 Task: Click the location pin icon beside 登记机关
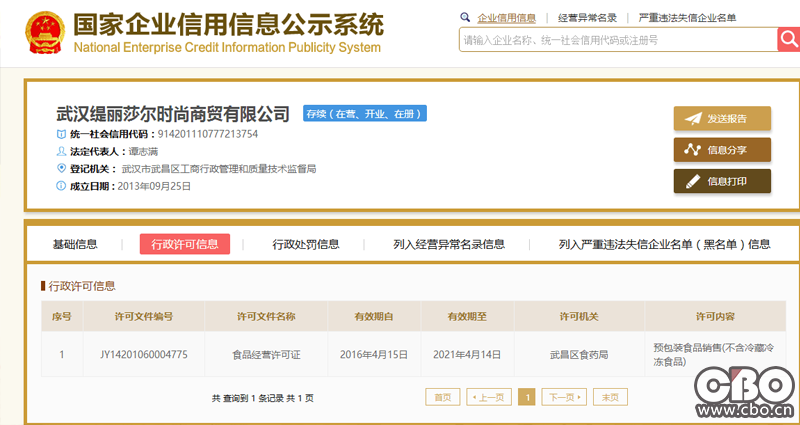pos(61,168)
